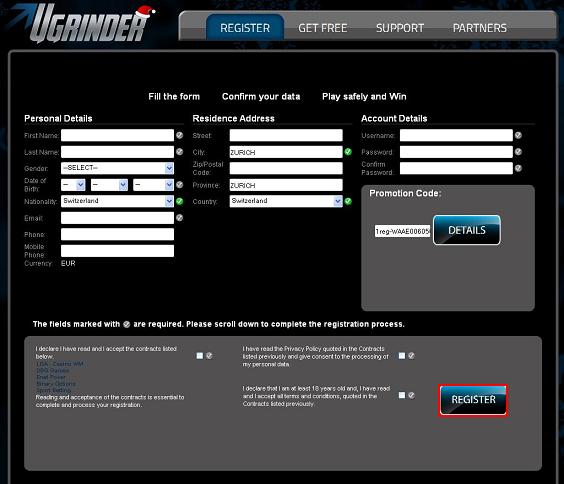564x484 pixels.
Task: Open the first Date of Birth dropdown
Action: coord(73,185)
